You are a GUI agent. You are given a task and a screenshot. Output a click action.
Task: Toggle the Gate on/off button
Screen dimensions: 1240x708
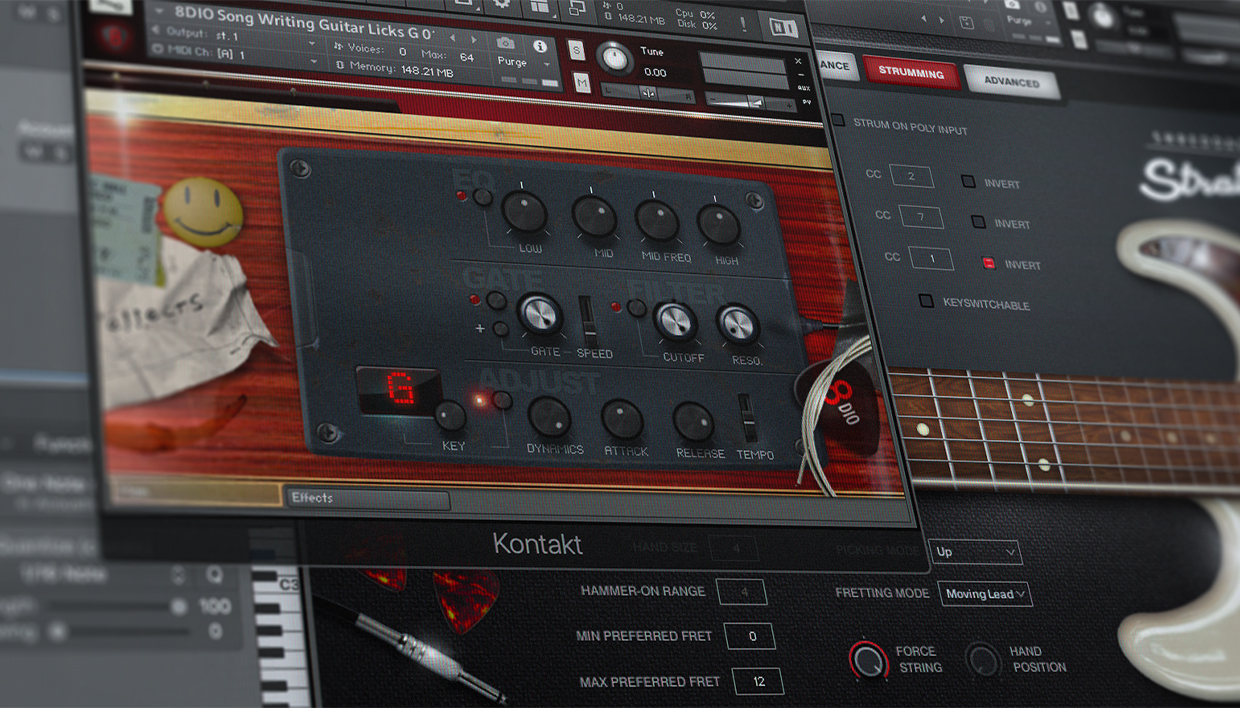[496, 300]
